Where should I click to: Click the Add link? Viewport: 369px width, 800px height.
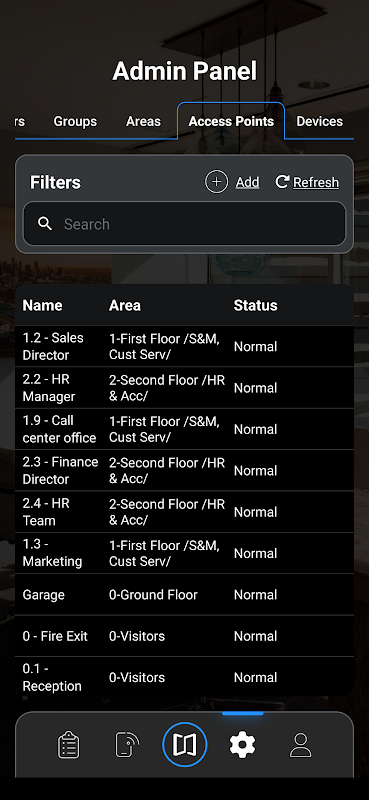coord(248,182)
